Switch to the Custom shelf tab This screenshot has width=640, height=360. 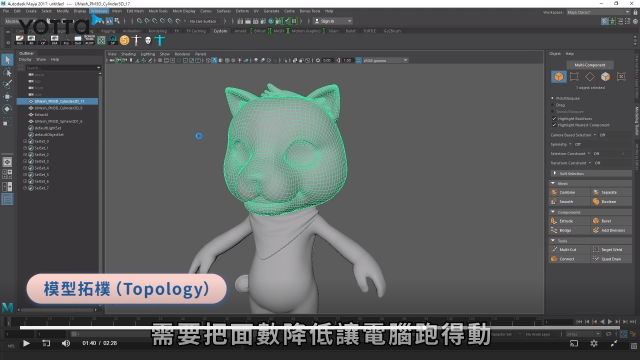pos(220,31)
